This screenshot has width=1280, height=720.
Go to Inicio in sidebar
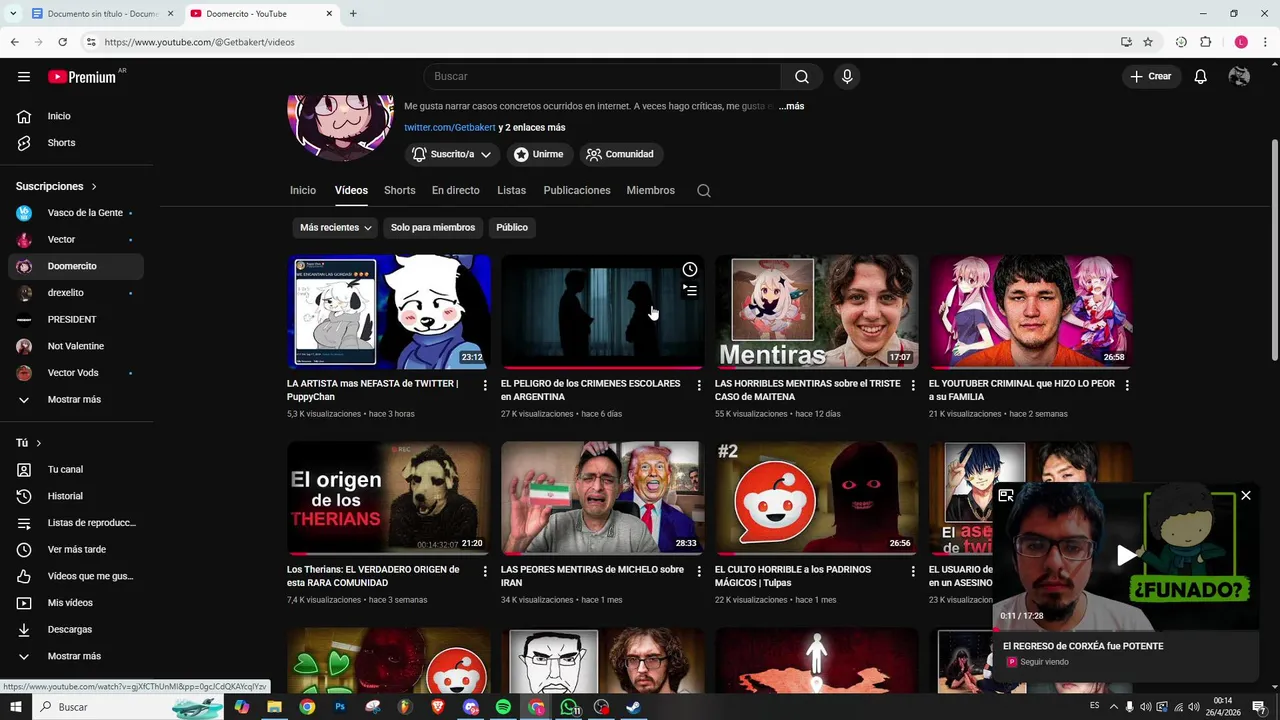point(76,116)
